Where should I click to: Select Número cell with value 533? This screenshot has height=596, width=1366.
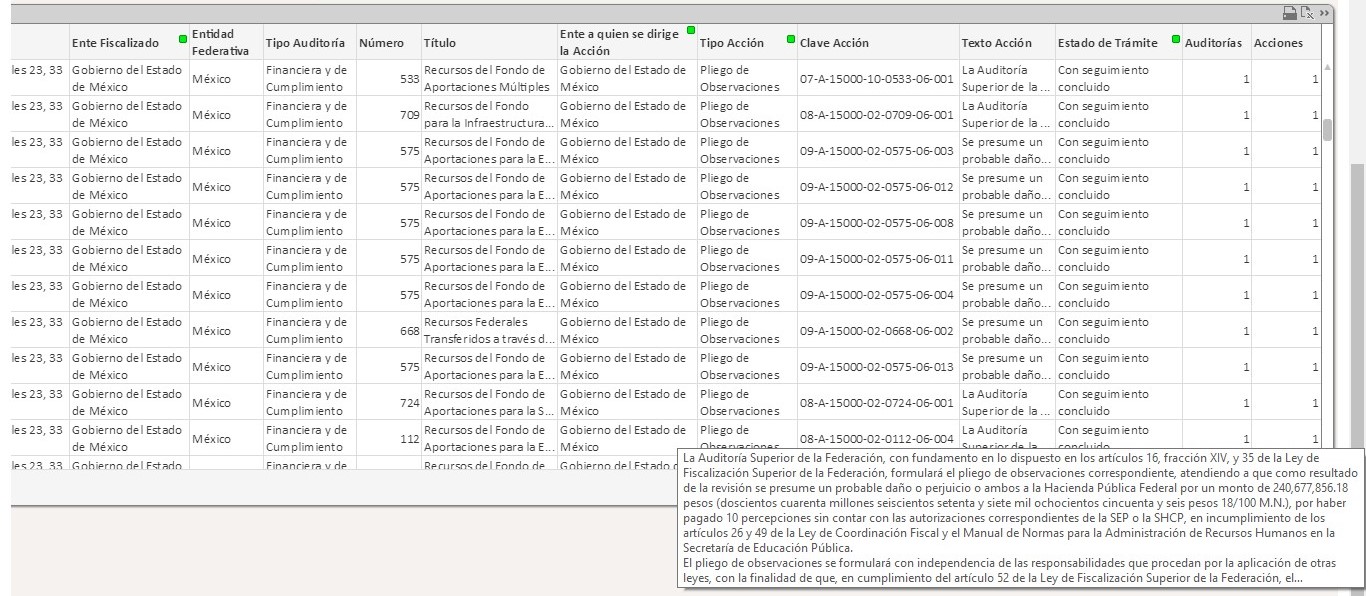[x=388, y=78]
